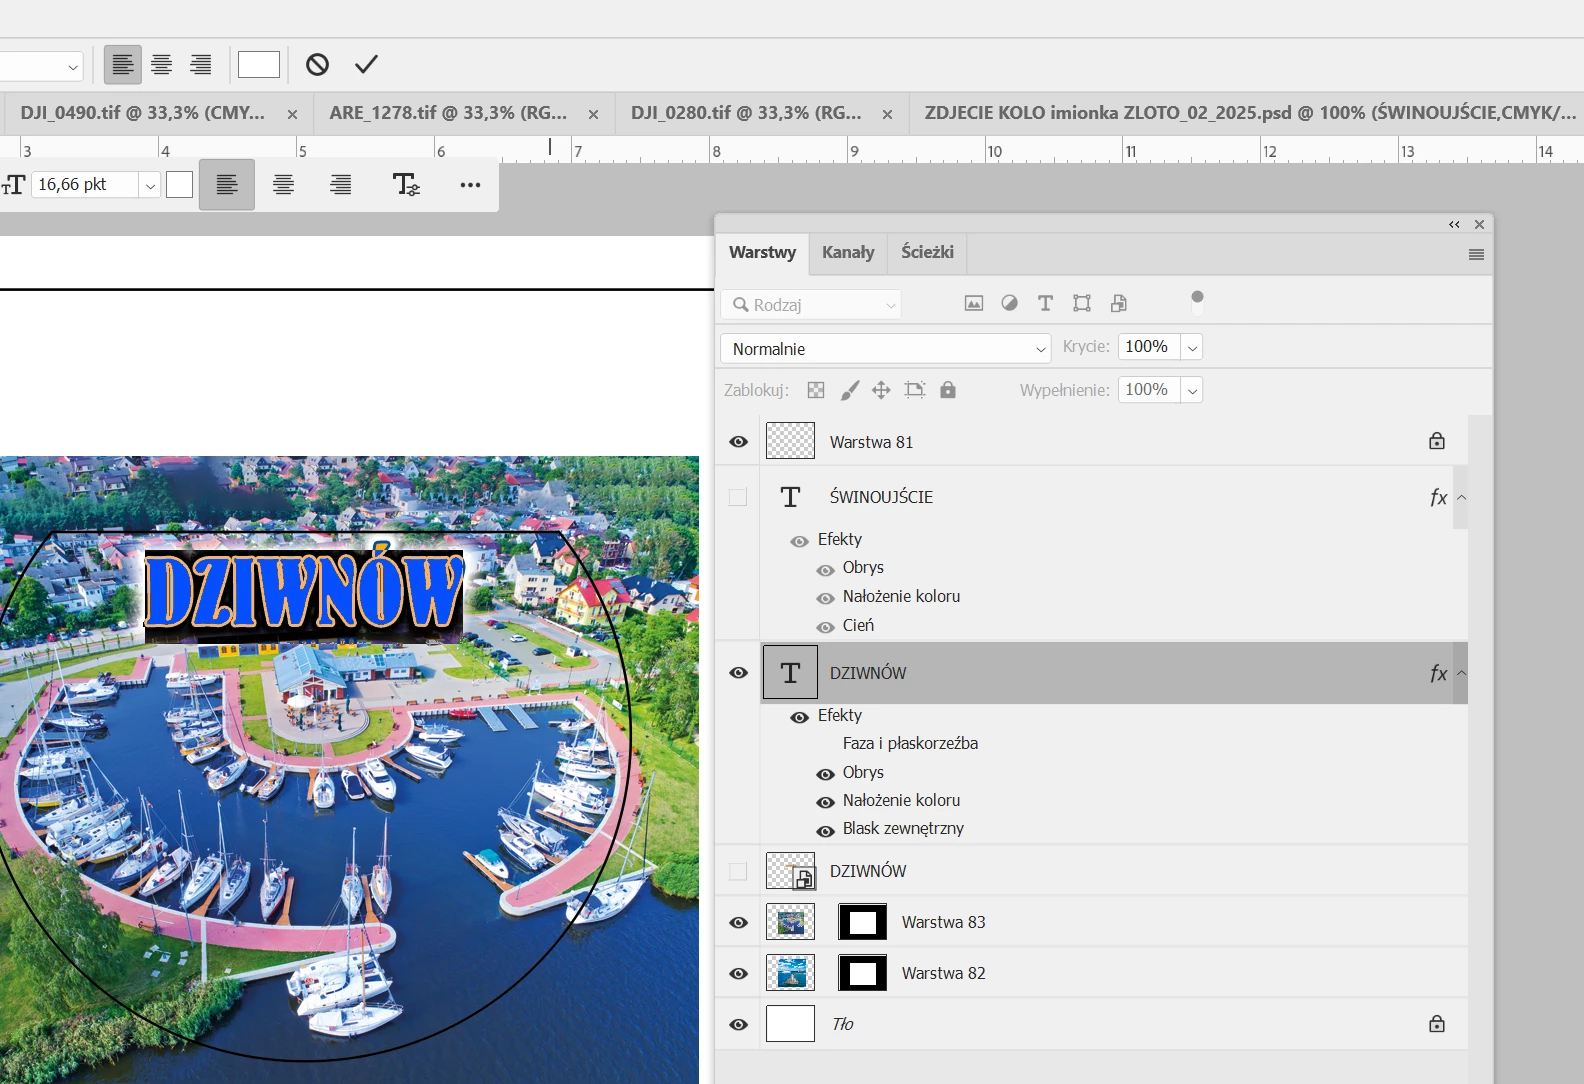The image size is (1584, 1084).
Task: Left align text in top options bar
Action: [123, 65]
